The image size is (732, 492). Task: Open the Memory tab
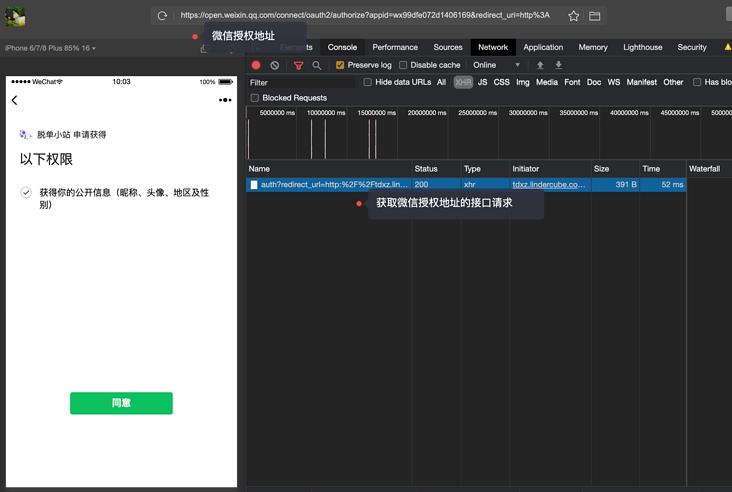[593, 47]
